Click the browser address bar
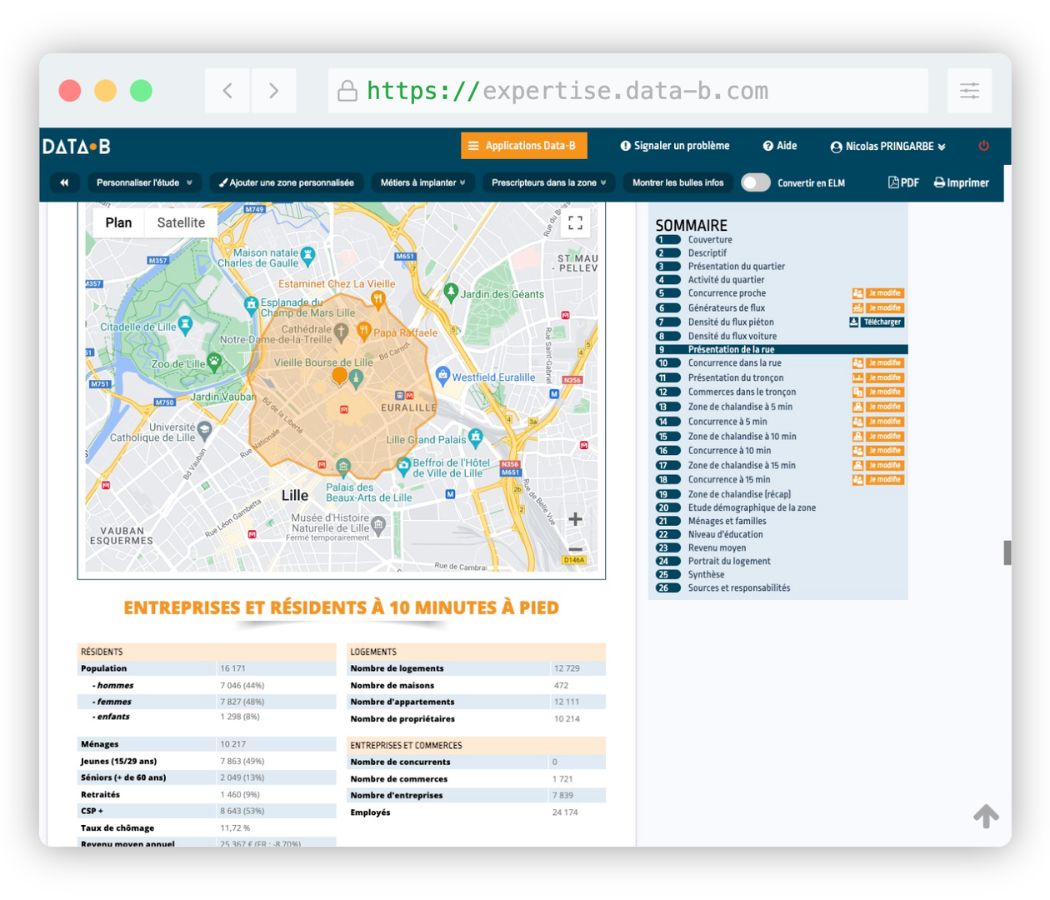 pyautogui.click(x=628, y=91)
